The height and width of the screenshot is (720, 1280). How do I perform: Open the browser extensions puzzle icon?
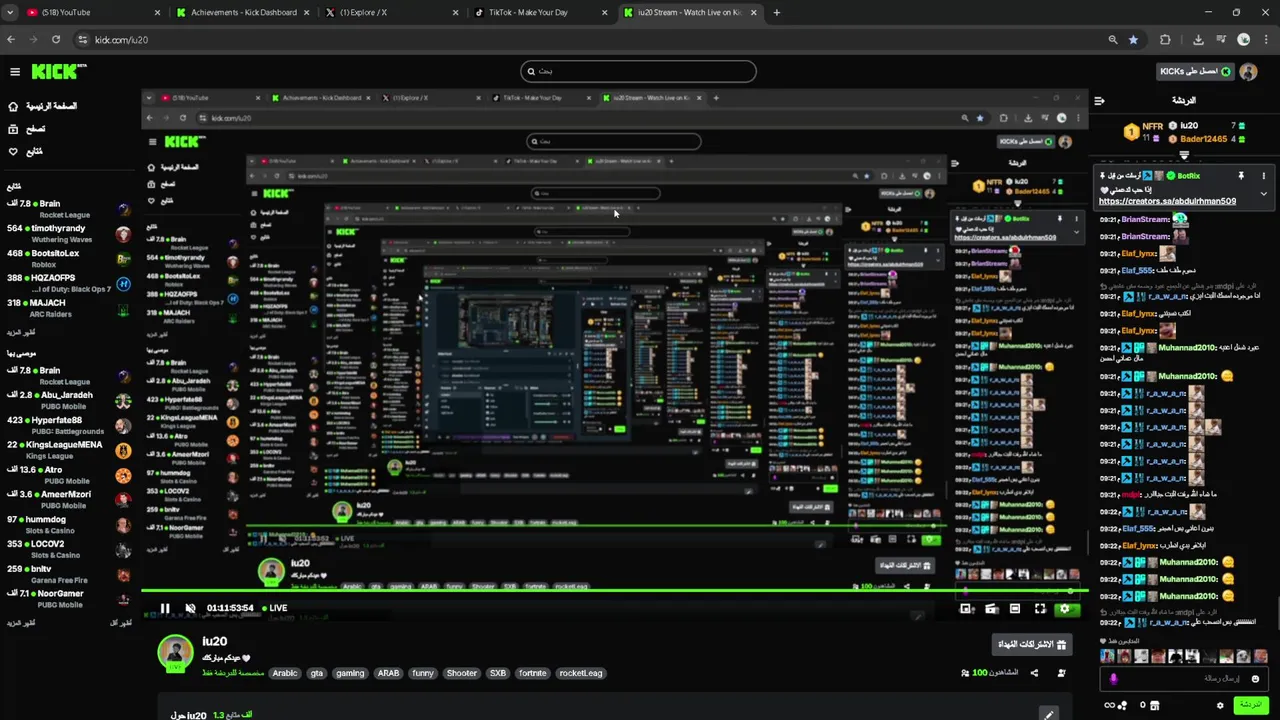[x=1165, y=40]
